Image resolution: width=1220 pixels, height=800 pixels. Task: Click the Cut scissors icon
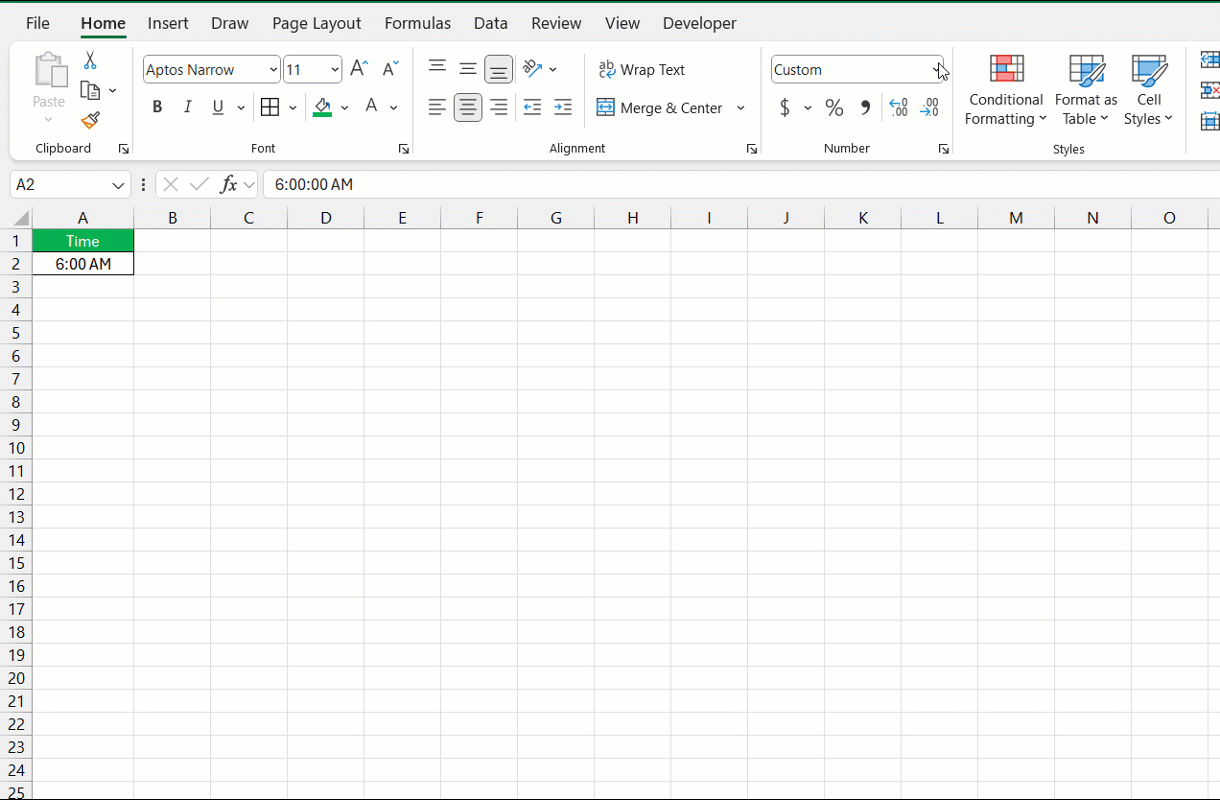[90, 61]
